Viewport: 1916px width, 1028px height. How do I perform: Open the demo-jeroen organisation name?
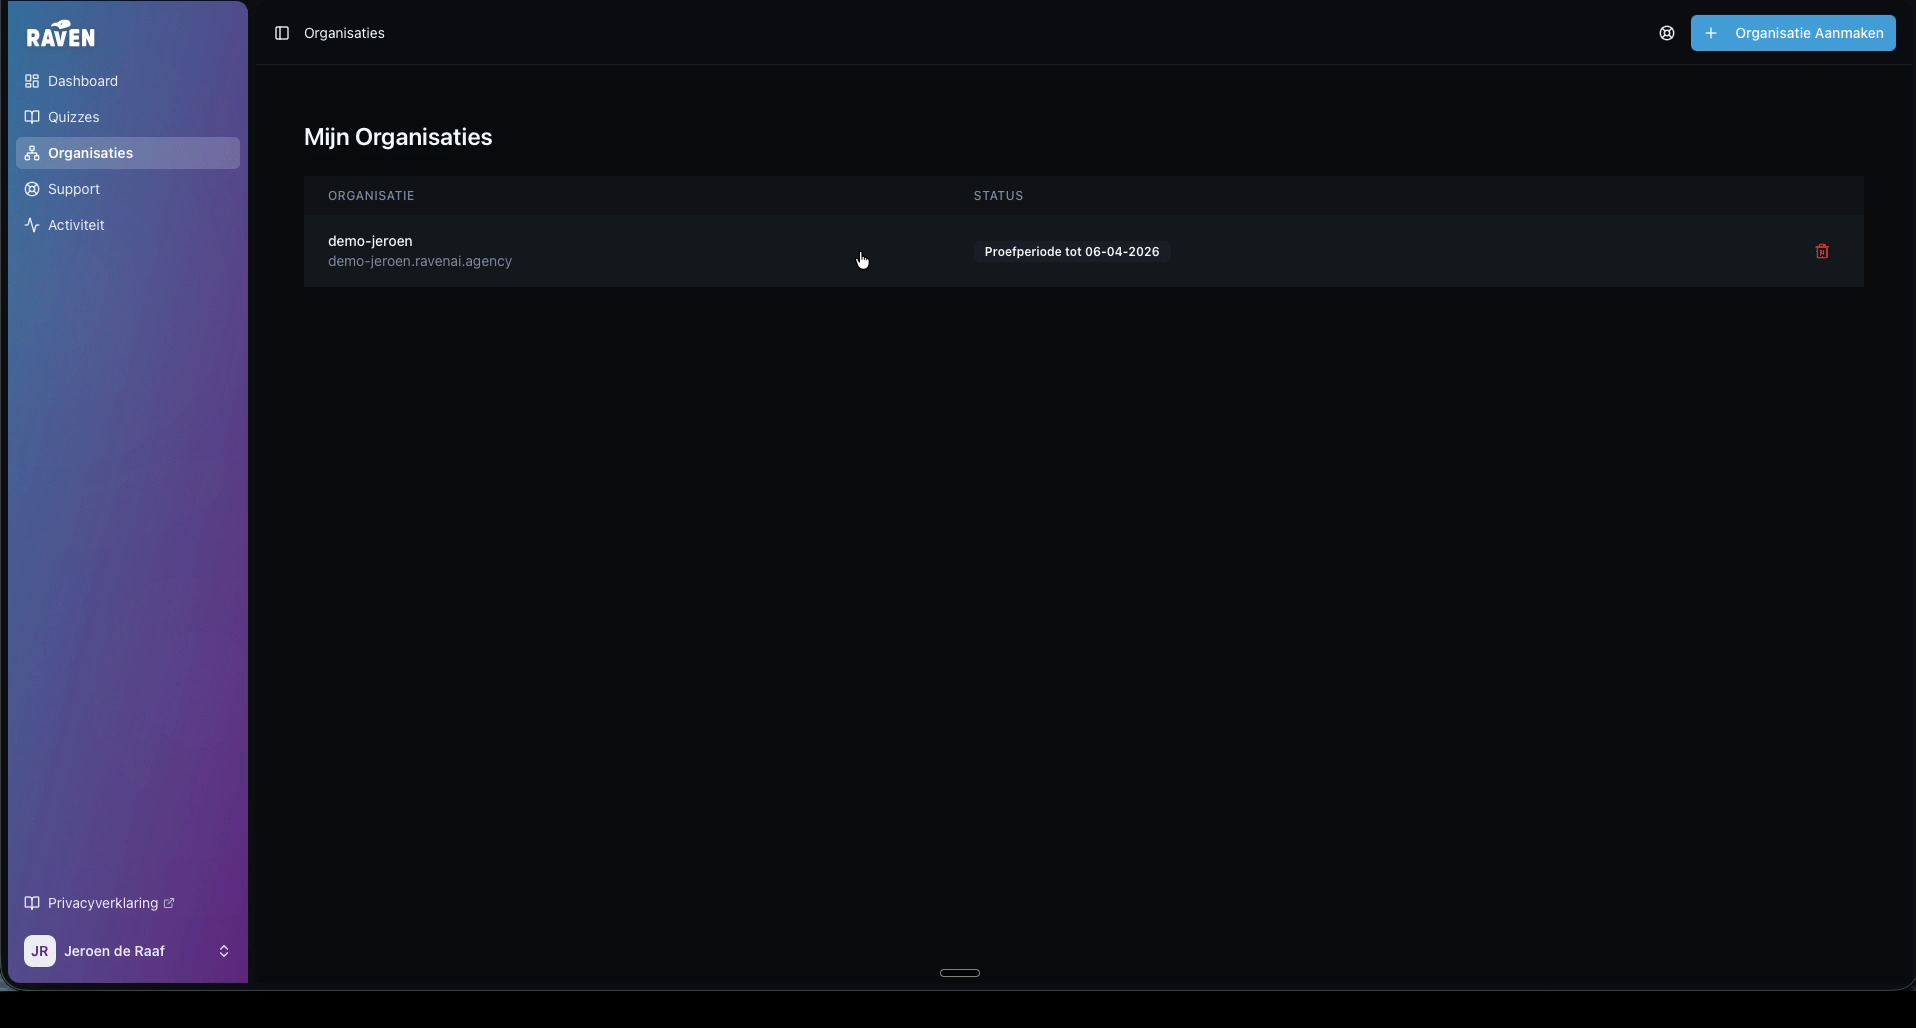click(370, 241)
